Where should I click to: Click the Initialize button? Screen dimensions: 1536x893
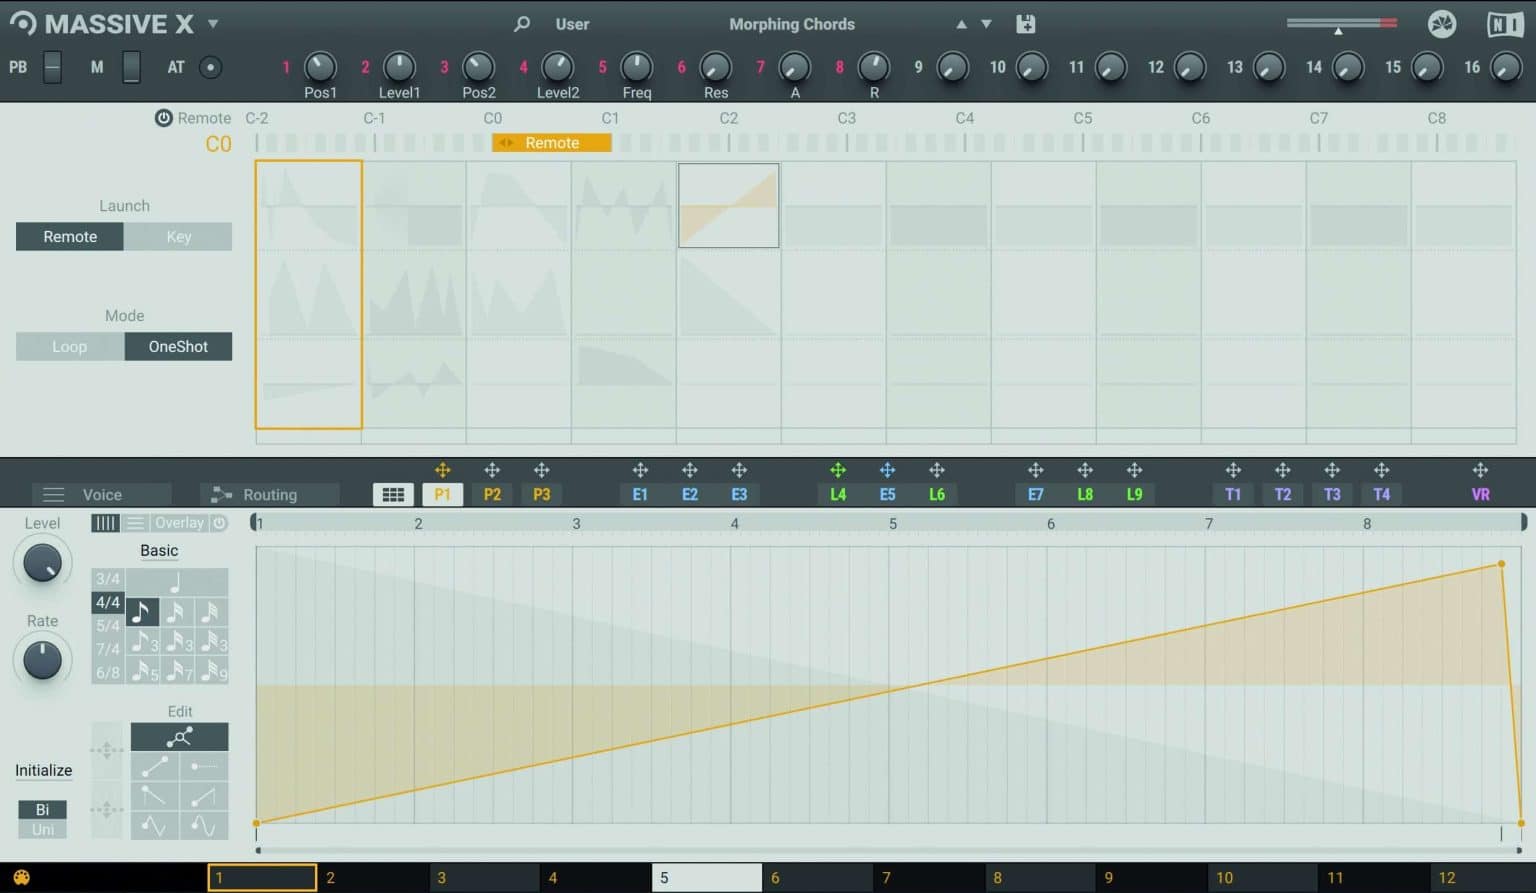click(43, 770)
